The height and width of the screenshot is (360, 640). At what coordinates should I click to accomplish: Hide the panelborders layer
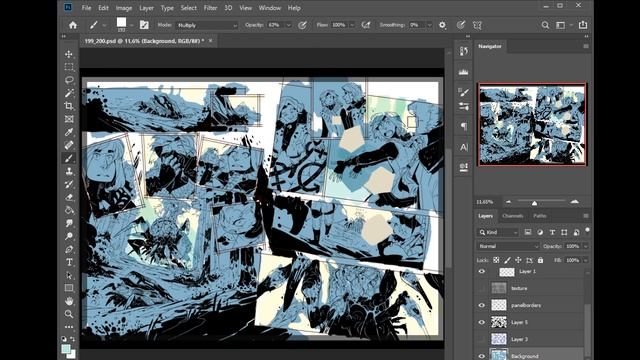[x=482, y=305]
